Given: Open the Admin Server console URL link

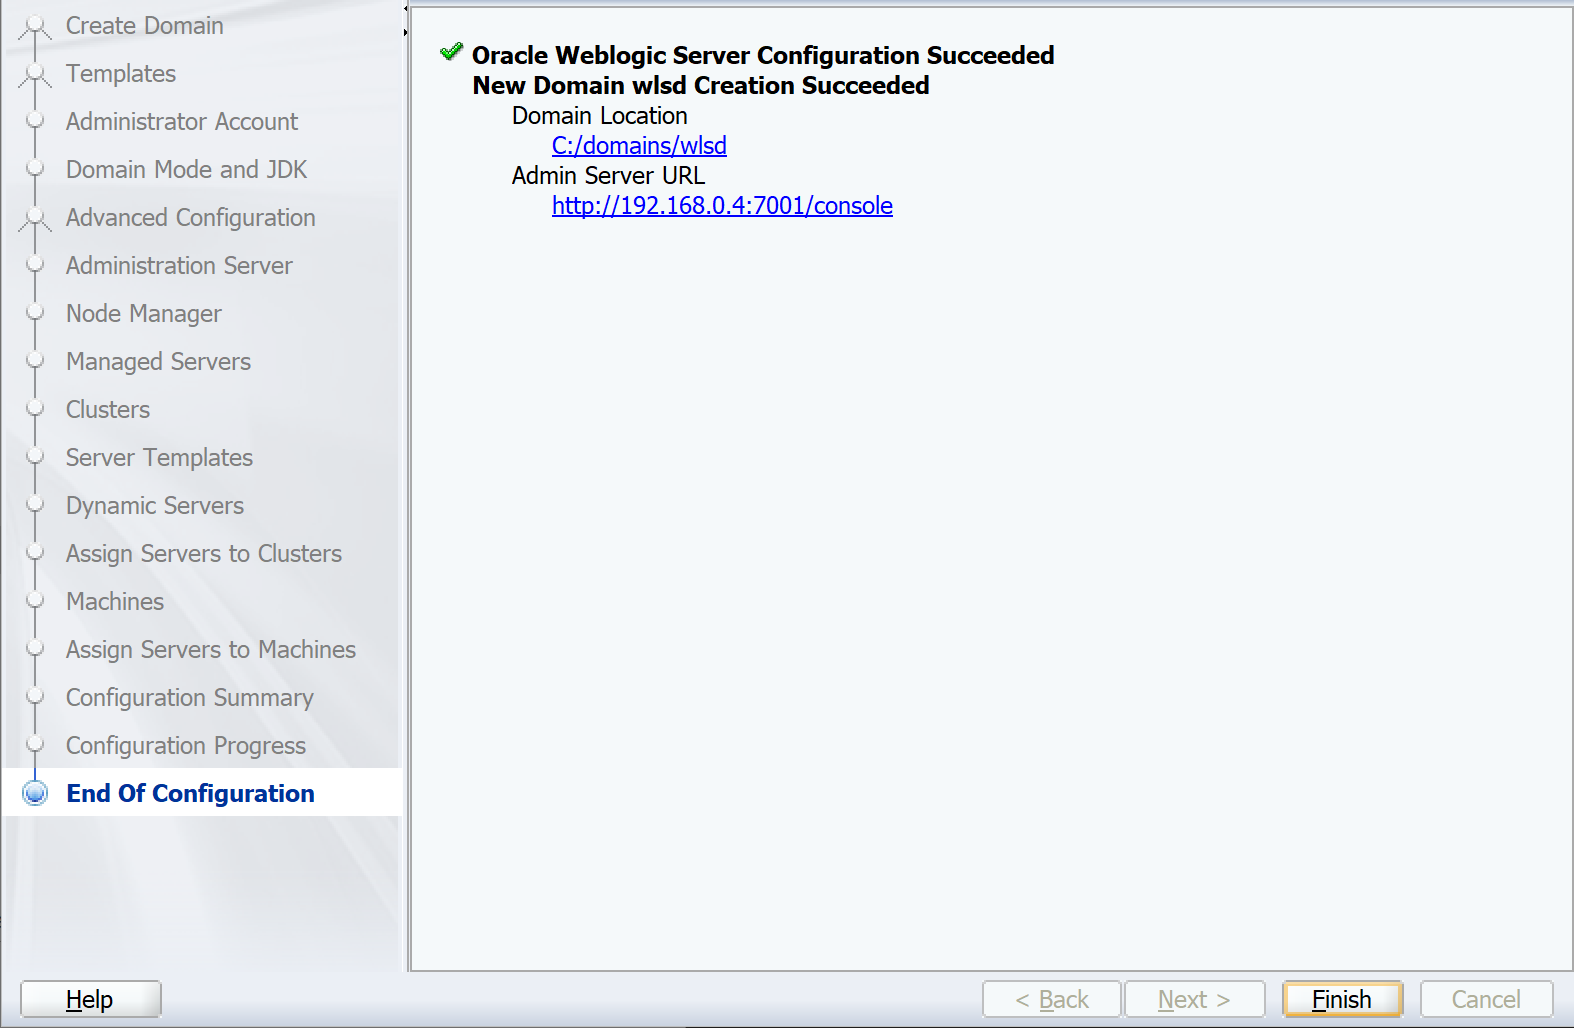Looking at the screenshot, I should (722, 206).
